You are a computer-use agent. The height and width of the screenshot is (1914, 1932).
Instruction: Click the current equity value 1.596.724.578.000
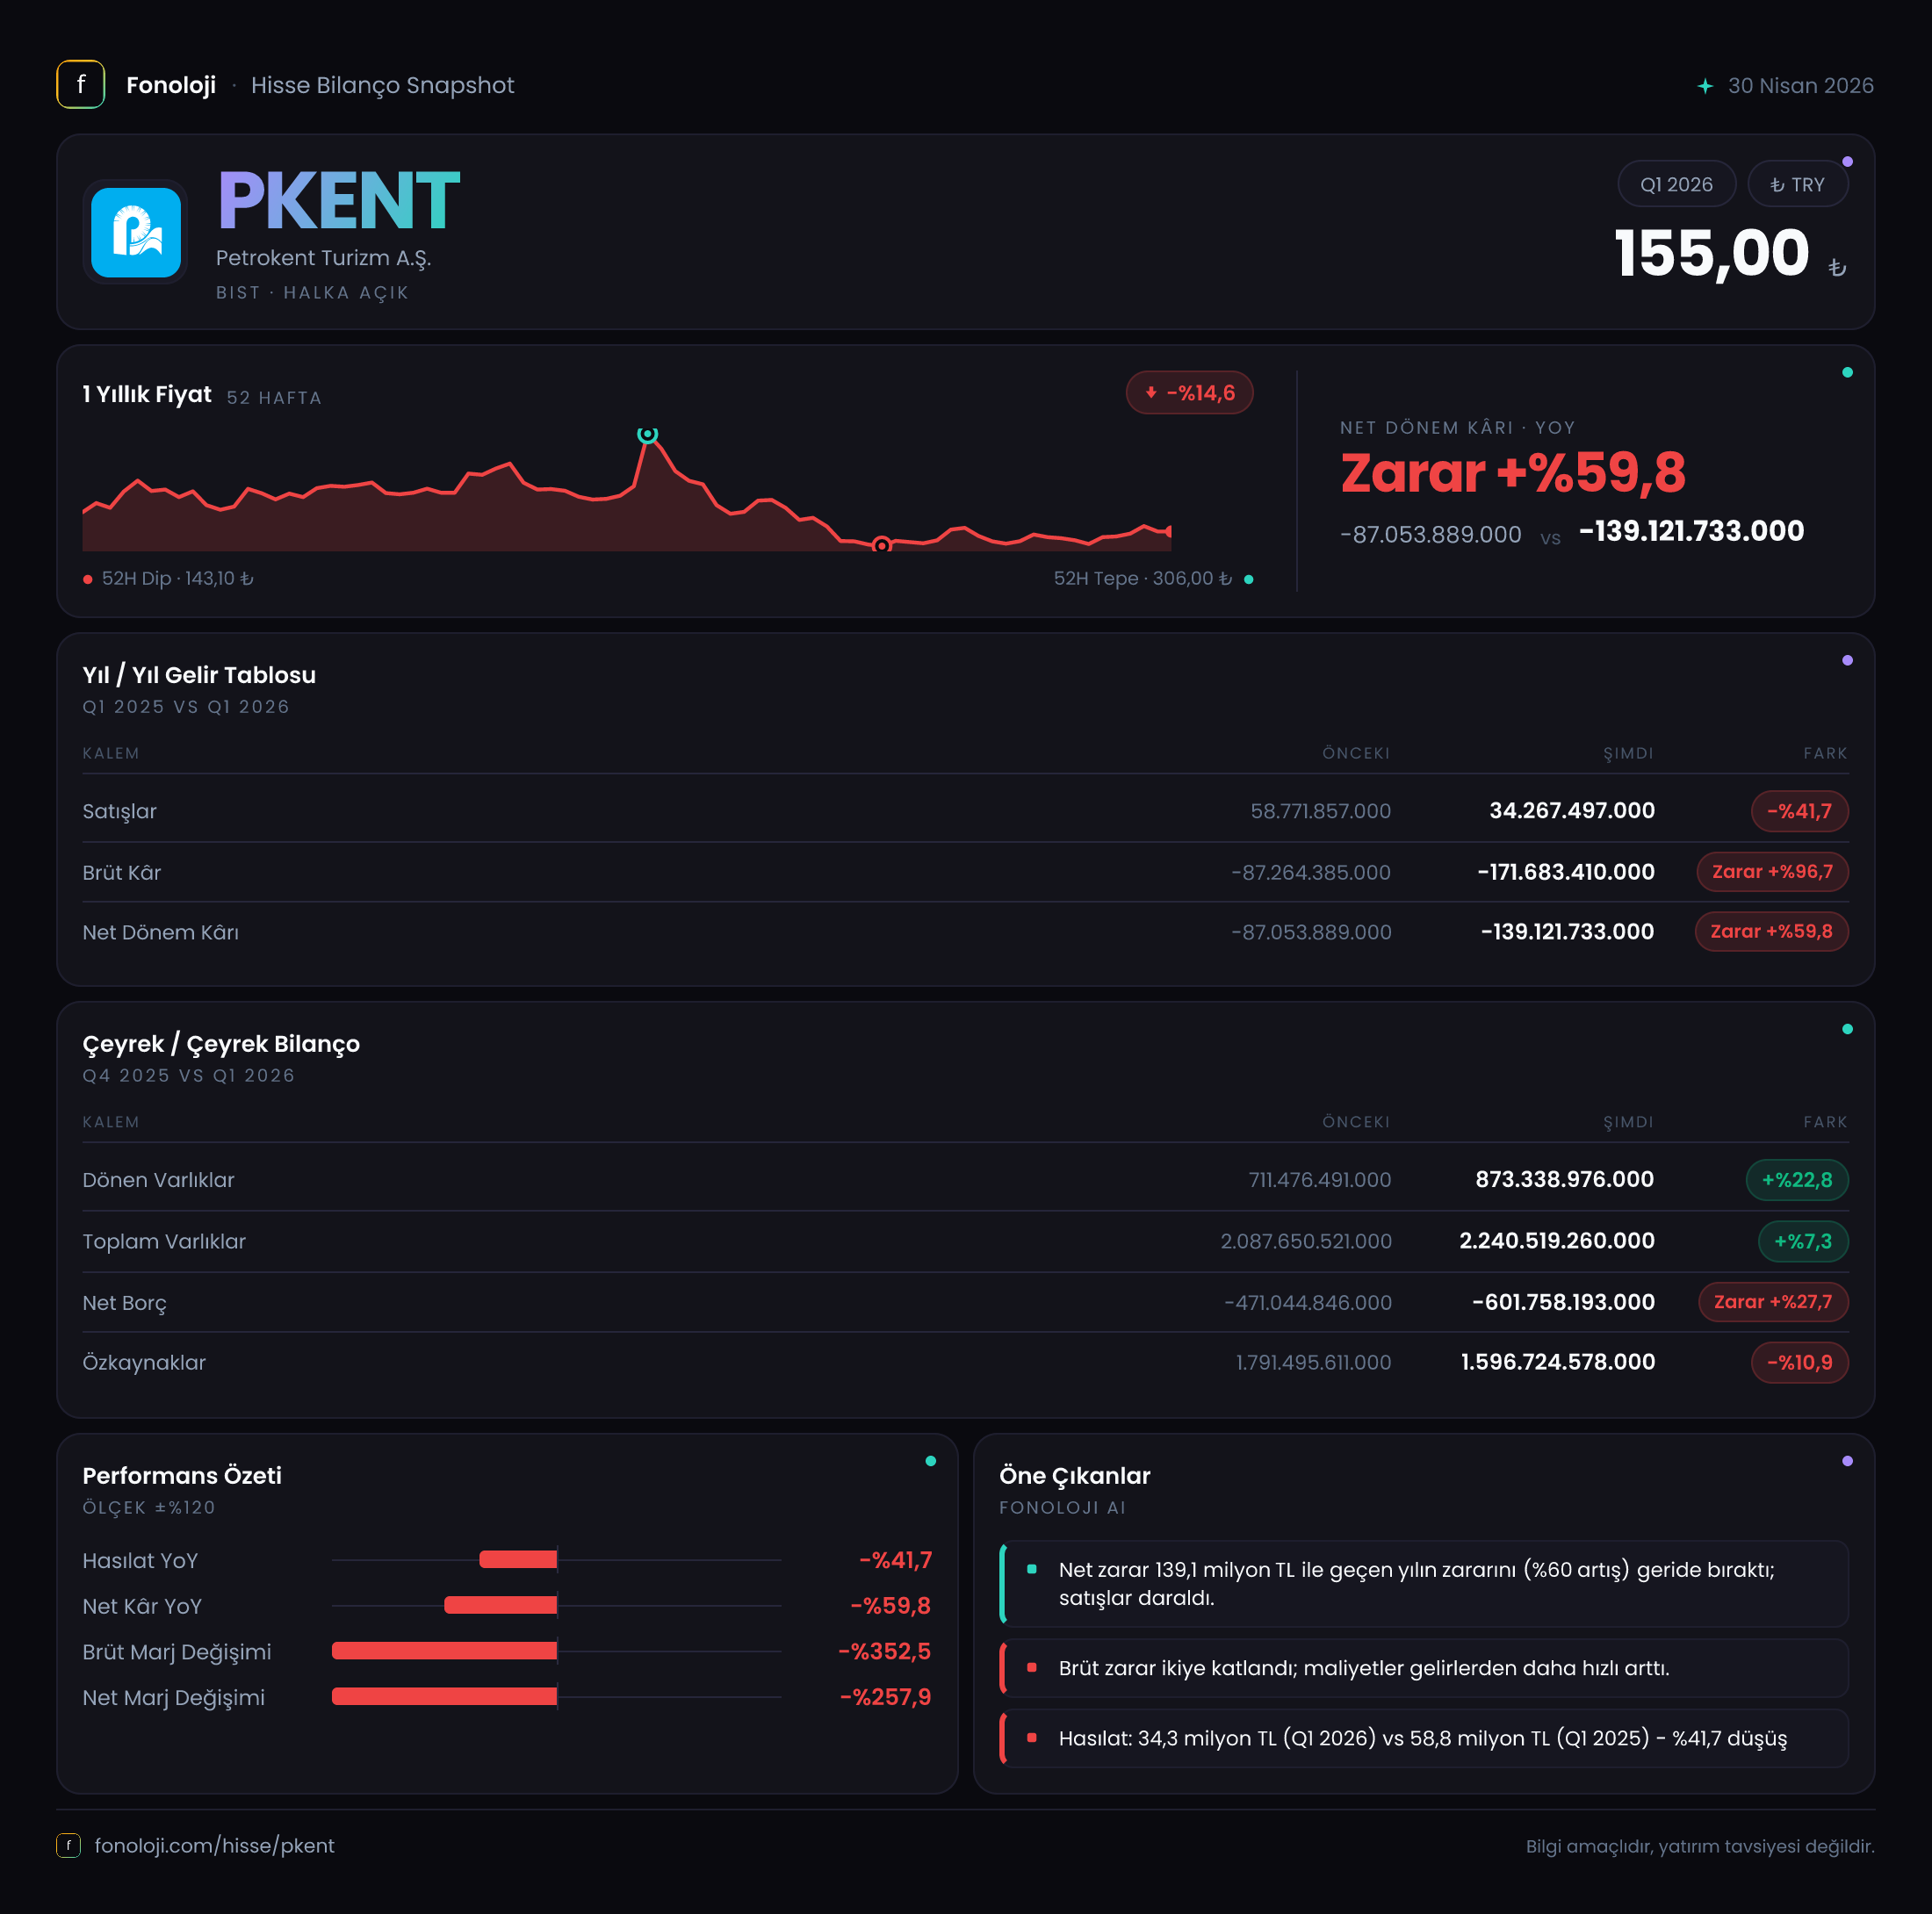pyautogui.click(x=1558, y=1362)
